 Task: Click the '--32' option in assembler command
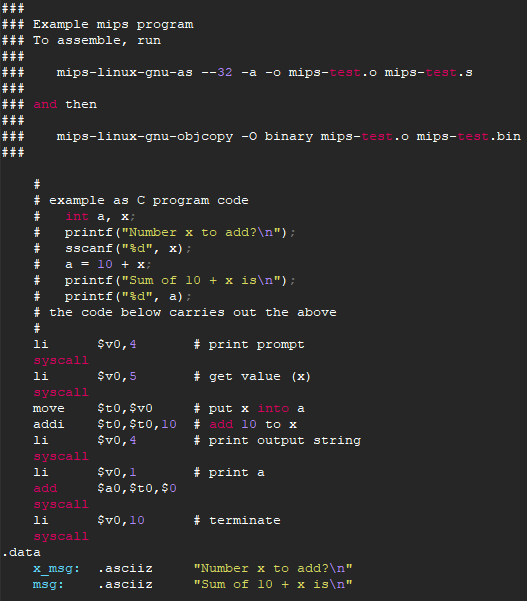coord(217,72)
